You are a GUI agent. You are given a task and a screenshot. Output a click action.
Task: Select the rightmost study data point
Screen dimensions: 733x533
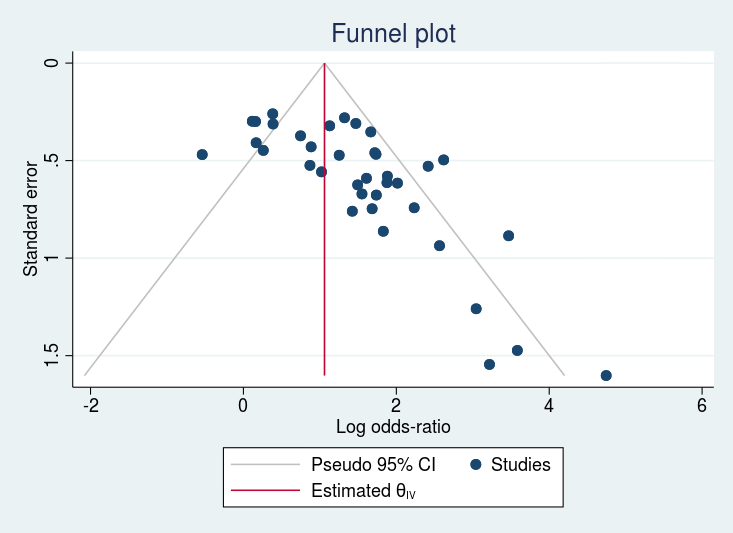[x=606, y=375]
